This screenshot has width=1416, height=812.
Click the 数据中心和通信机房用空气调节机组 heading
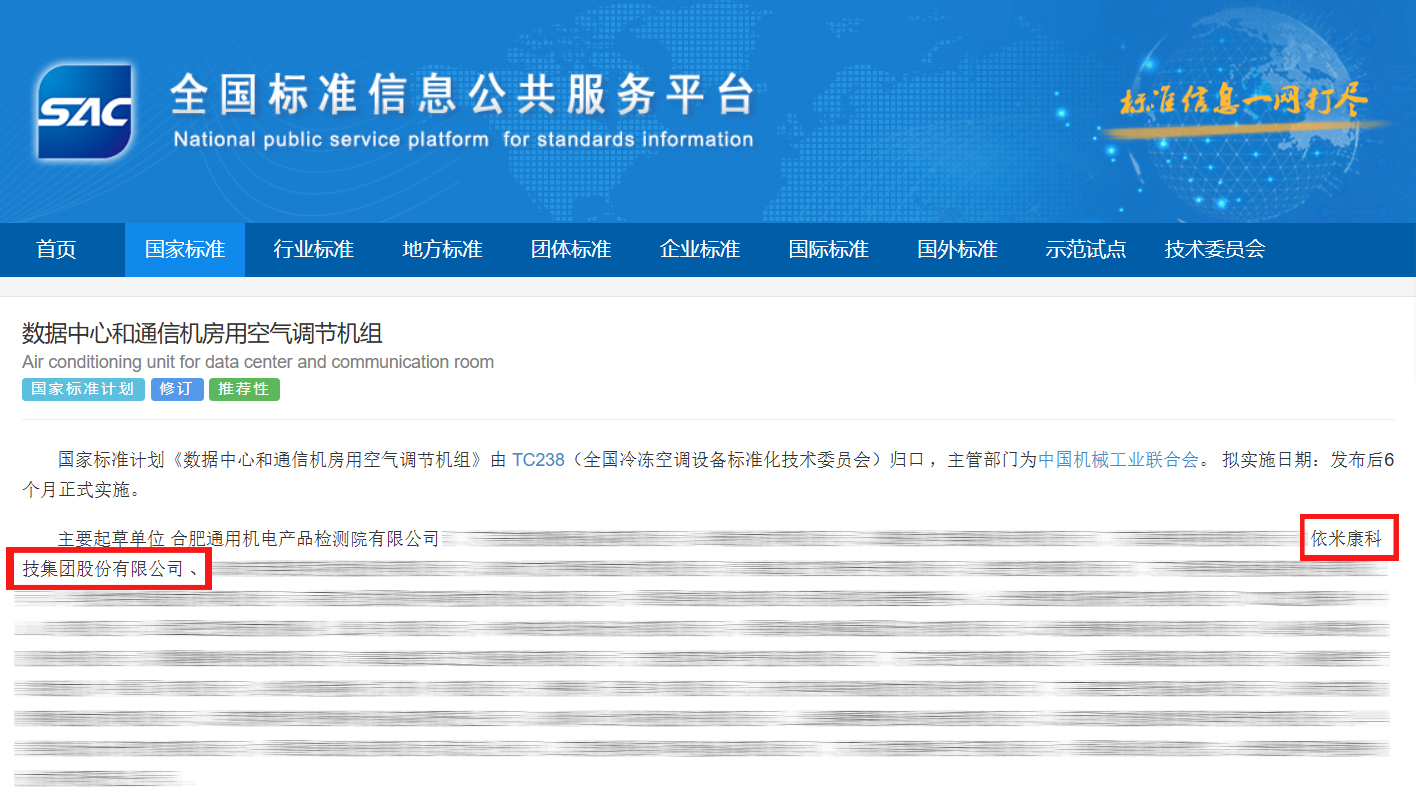pyautogui.click(x=202, y=333)
